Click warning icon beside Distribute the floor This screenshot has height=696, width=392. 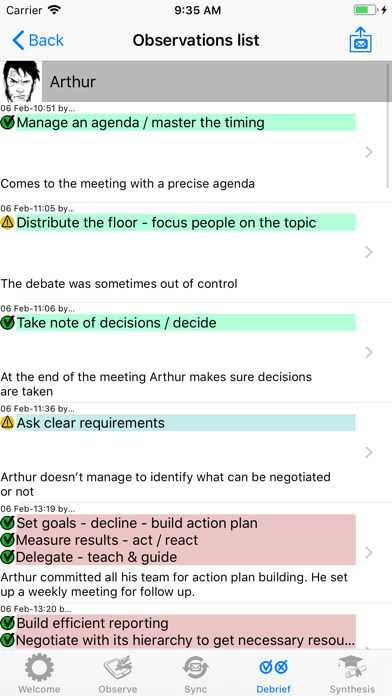point(8,223)
